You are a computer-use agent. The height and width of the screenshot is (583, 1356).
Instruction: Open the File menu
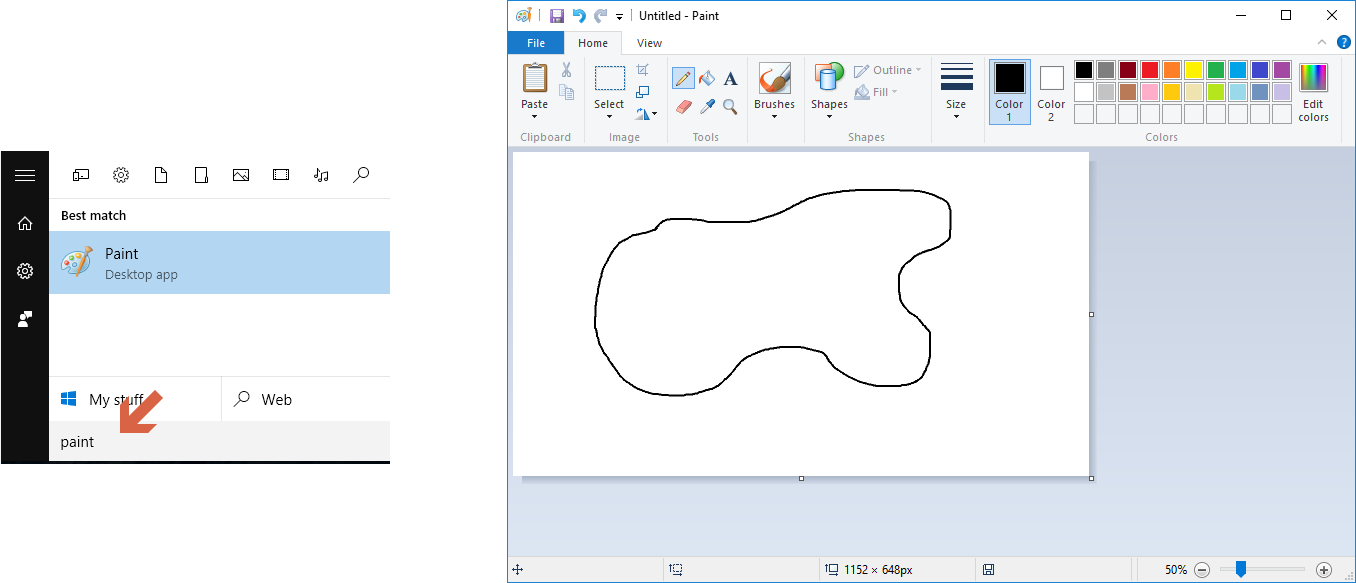tap(536, 43)
